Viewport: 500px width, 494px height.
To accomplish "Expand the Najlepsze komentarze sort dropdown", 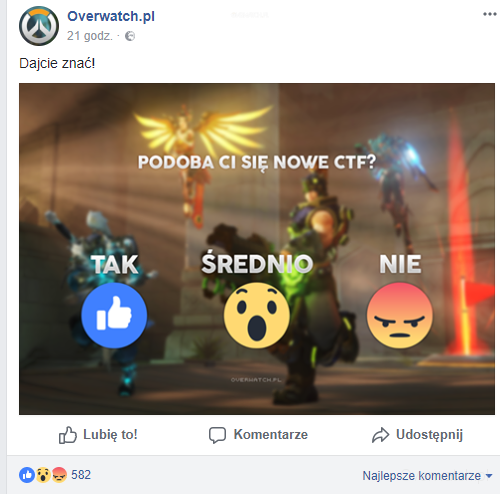I will tap(427, 476).
